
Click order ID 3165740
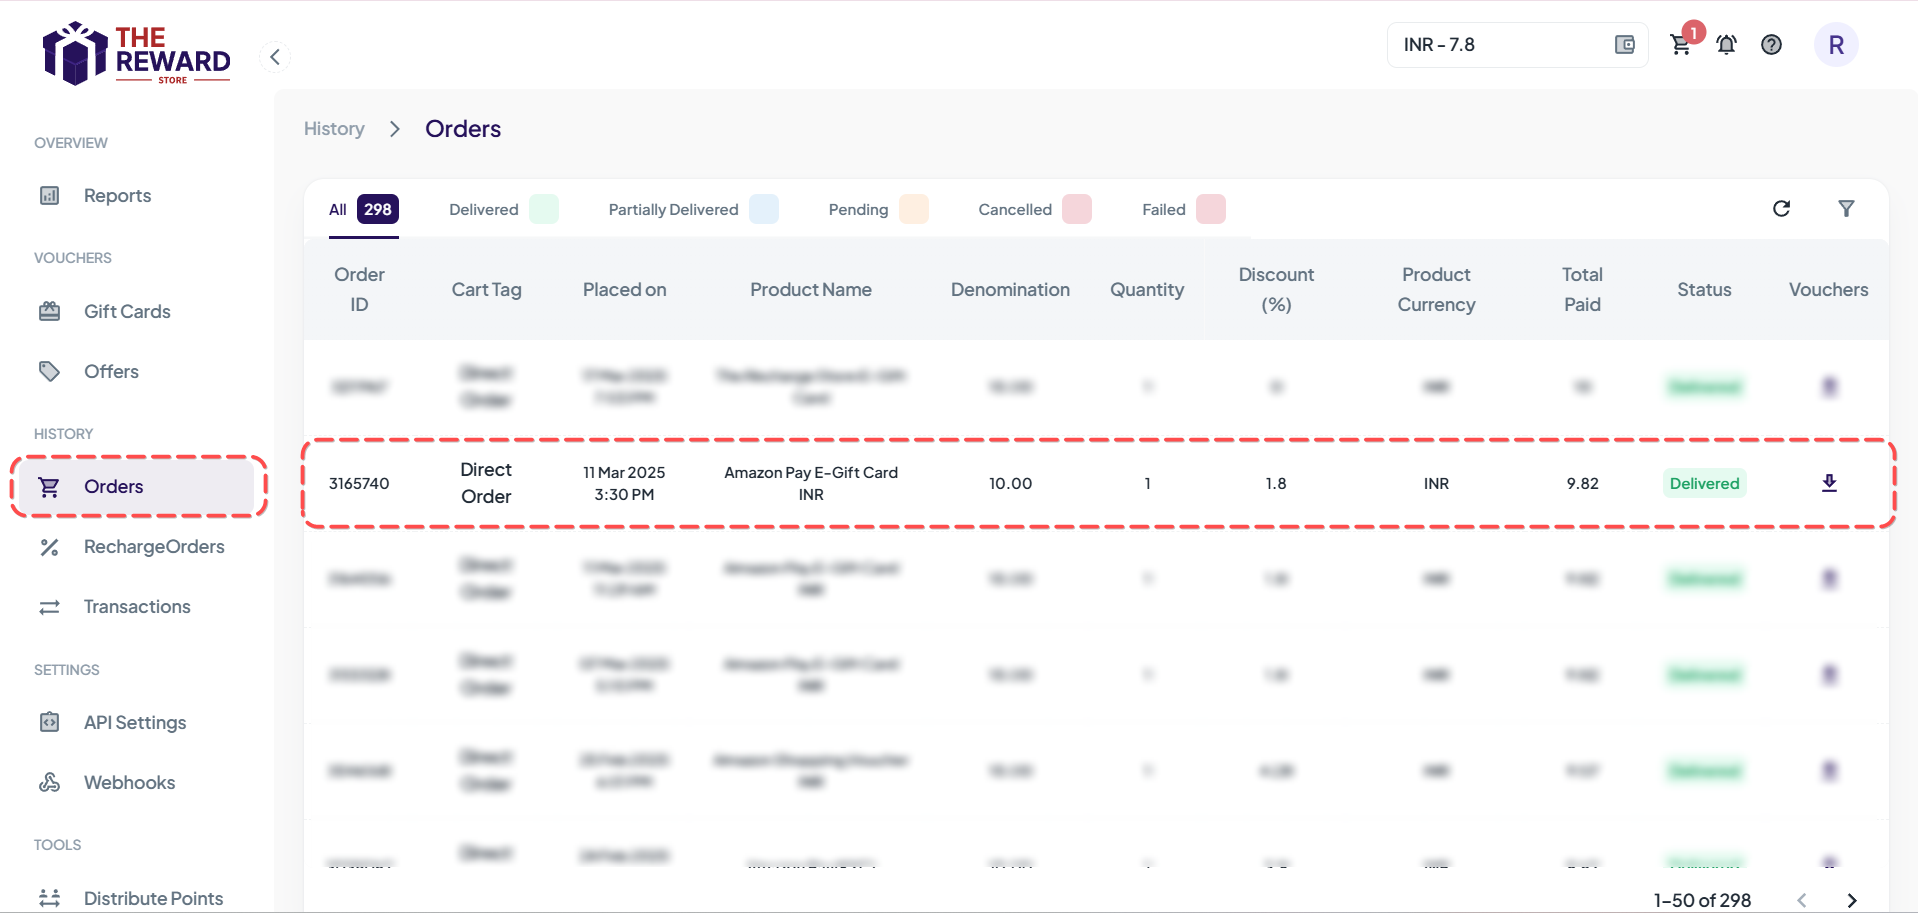pyautogui.click(x=359, y=484)
